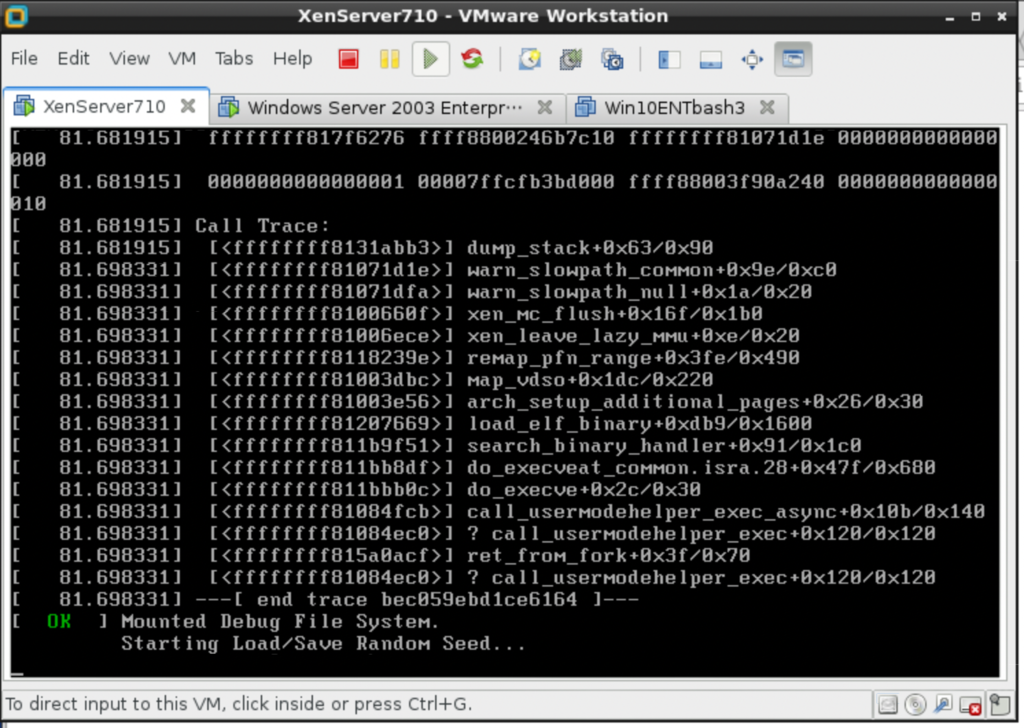
Task: Toggle the library sidebar panel
Action: point(669,59)
